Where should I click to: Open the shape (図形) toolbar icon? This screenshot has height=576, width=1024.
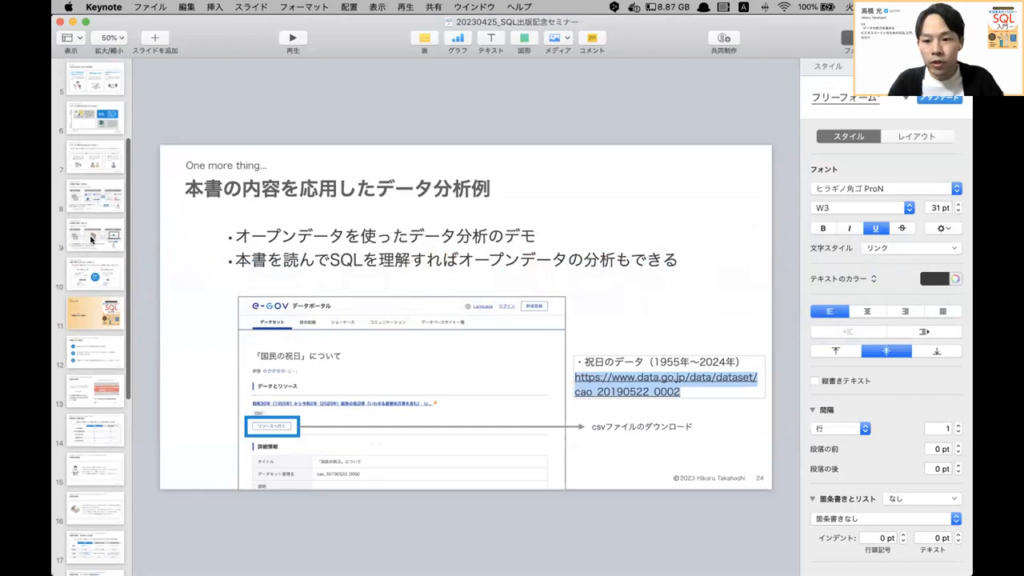(x=524, y=38)
